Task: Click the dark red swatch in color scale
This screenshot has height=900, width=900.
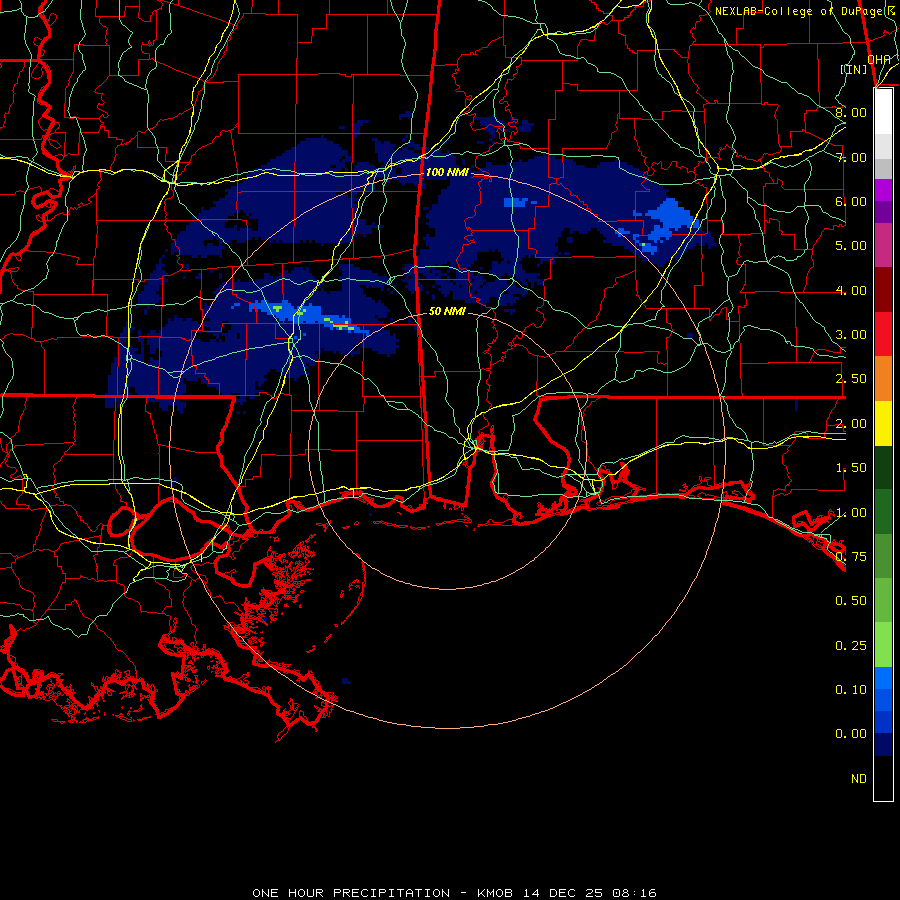Action: point(883,290)
